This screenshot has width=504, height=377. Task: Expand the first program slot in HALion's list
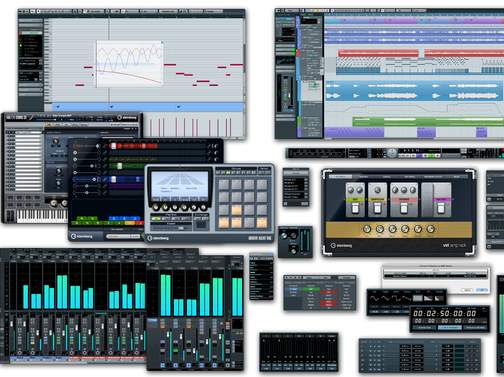(24, 133)
